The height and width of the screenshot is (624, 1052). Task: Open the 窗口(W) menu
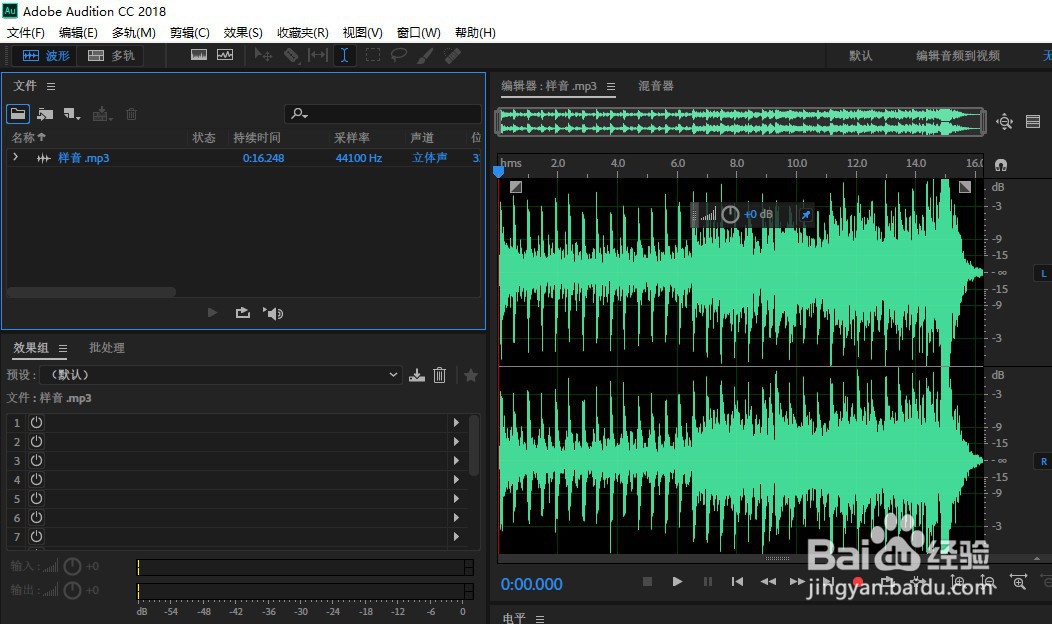(419, 32)
